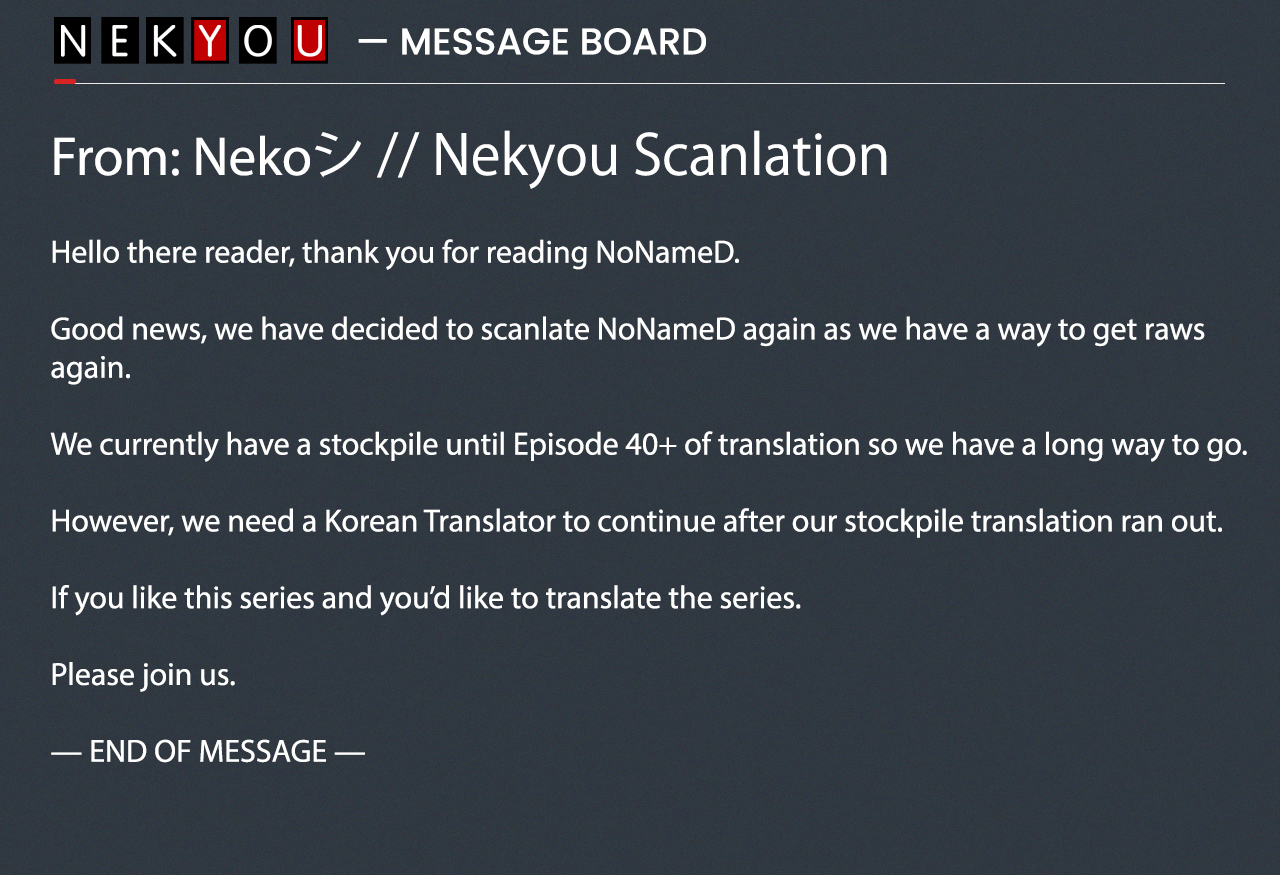Click the 'Please join us.' line

click(143, 675)
